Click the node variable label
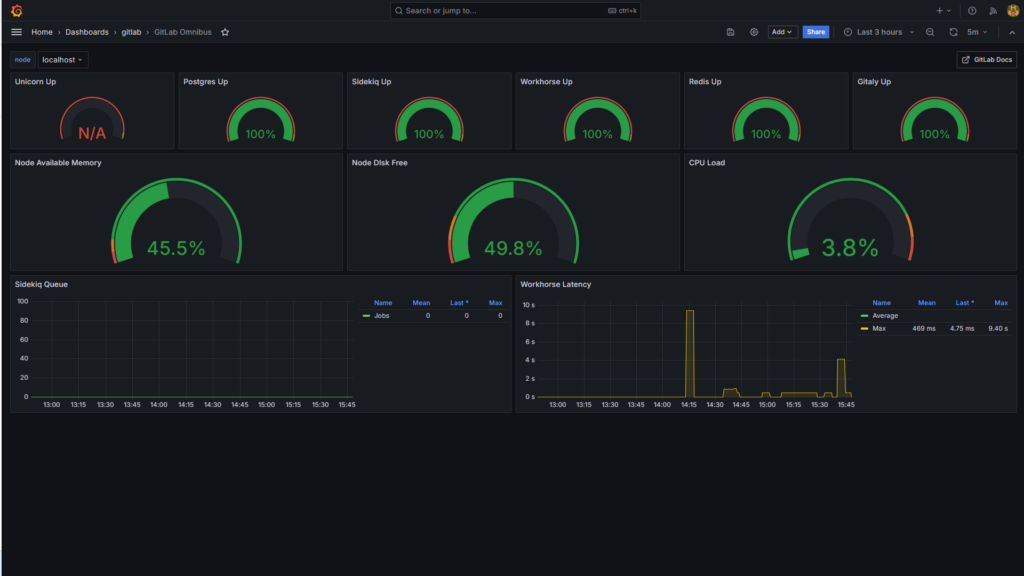Viewport: 1024px width, 576px height. pos(23,59)
